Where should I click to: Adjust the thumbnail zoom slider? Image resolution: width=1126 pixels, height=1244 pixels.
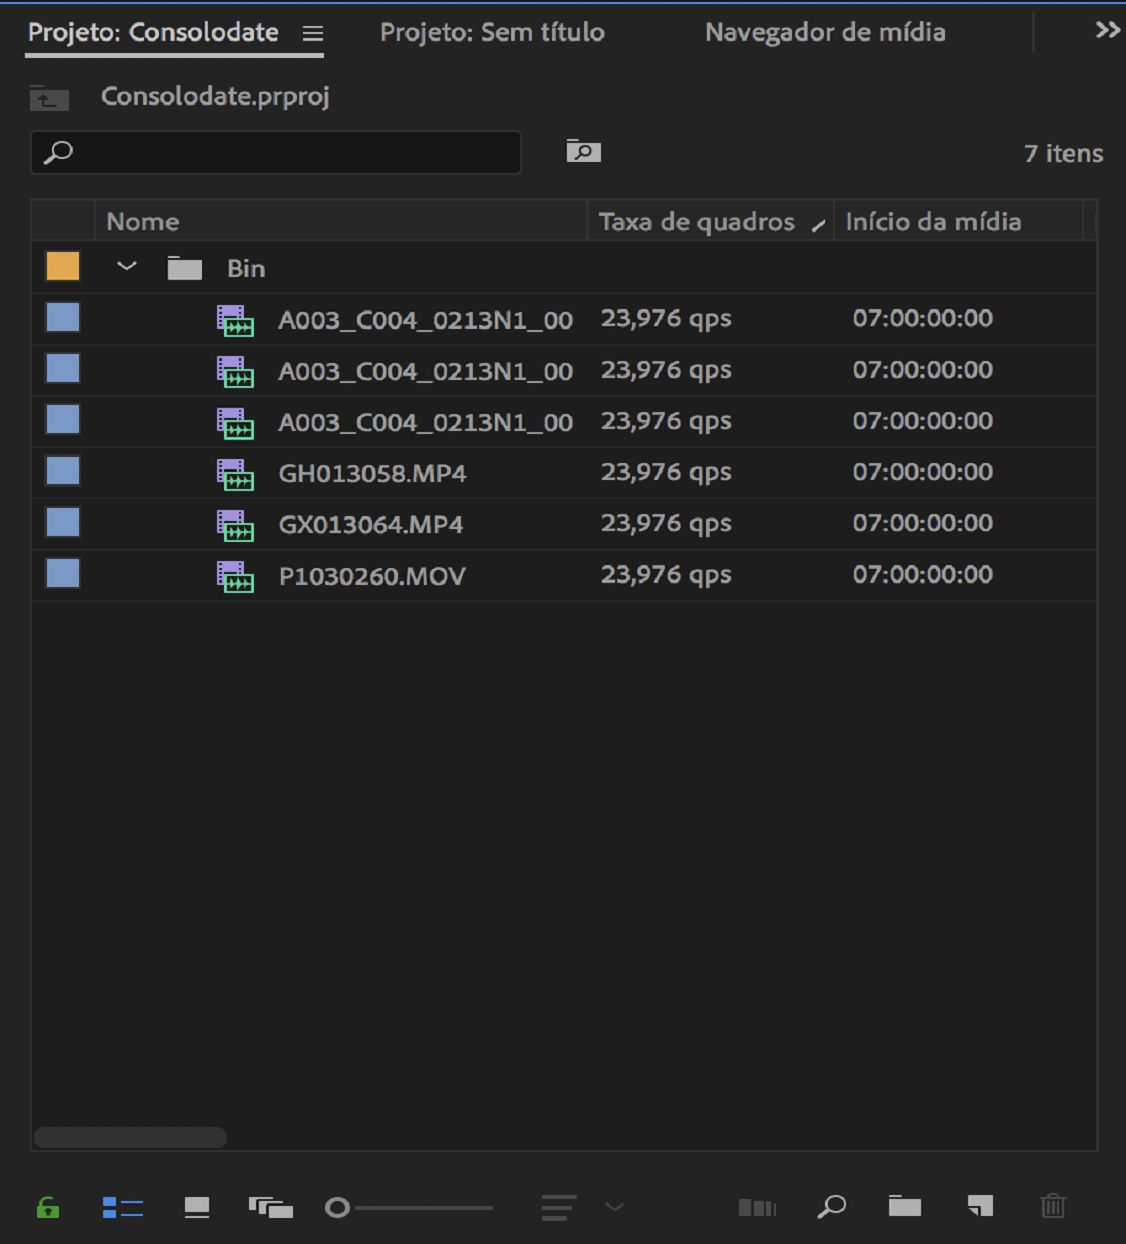coord(409,1208)
